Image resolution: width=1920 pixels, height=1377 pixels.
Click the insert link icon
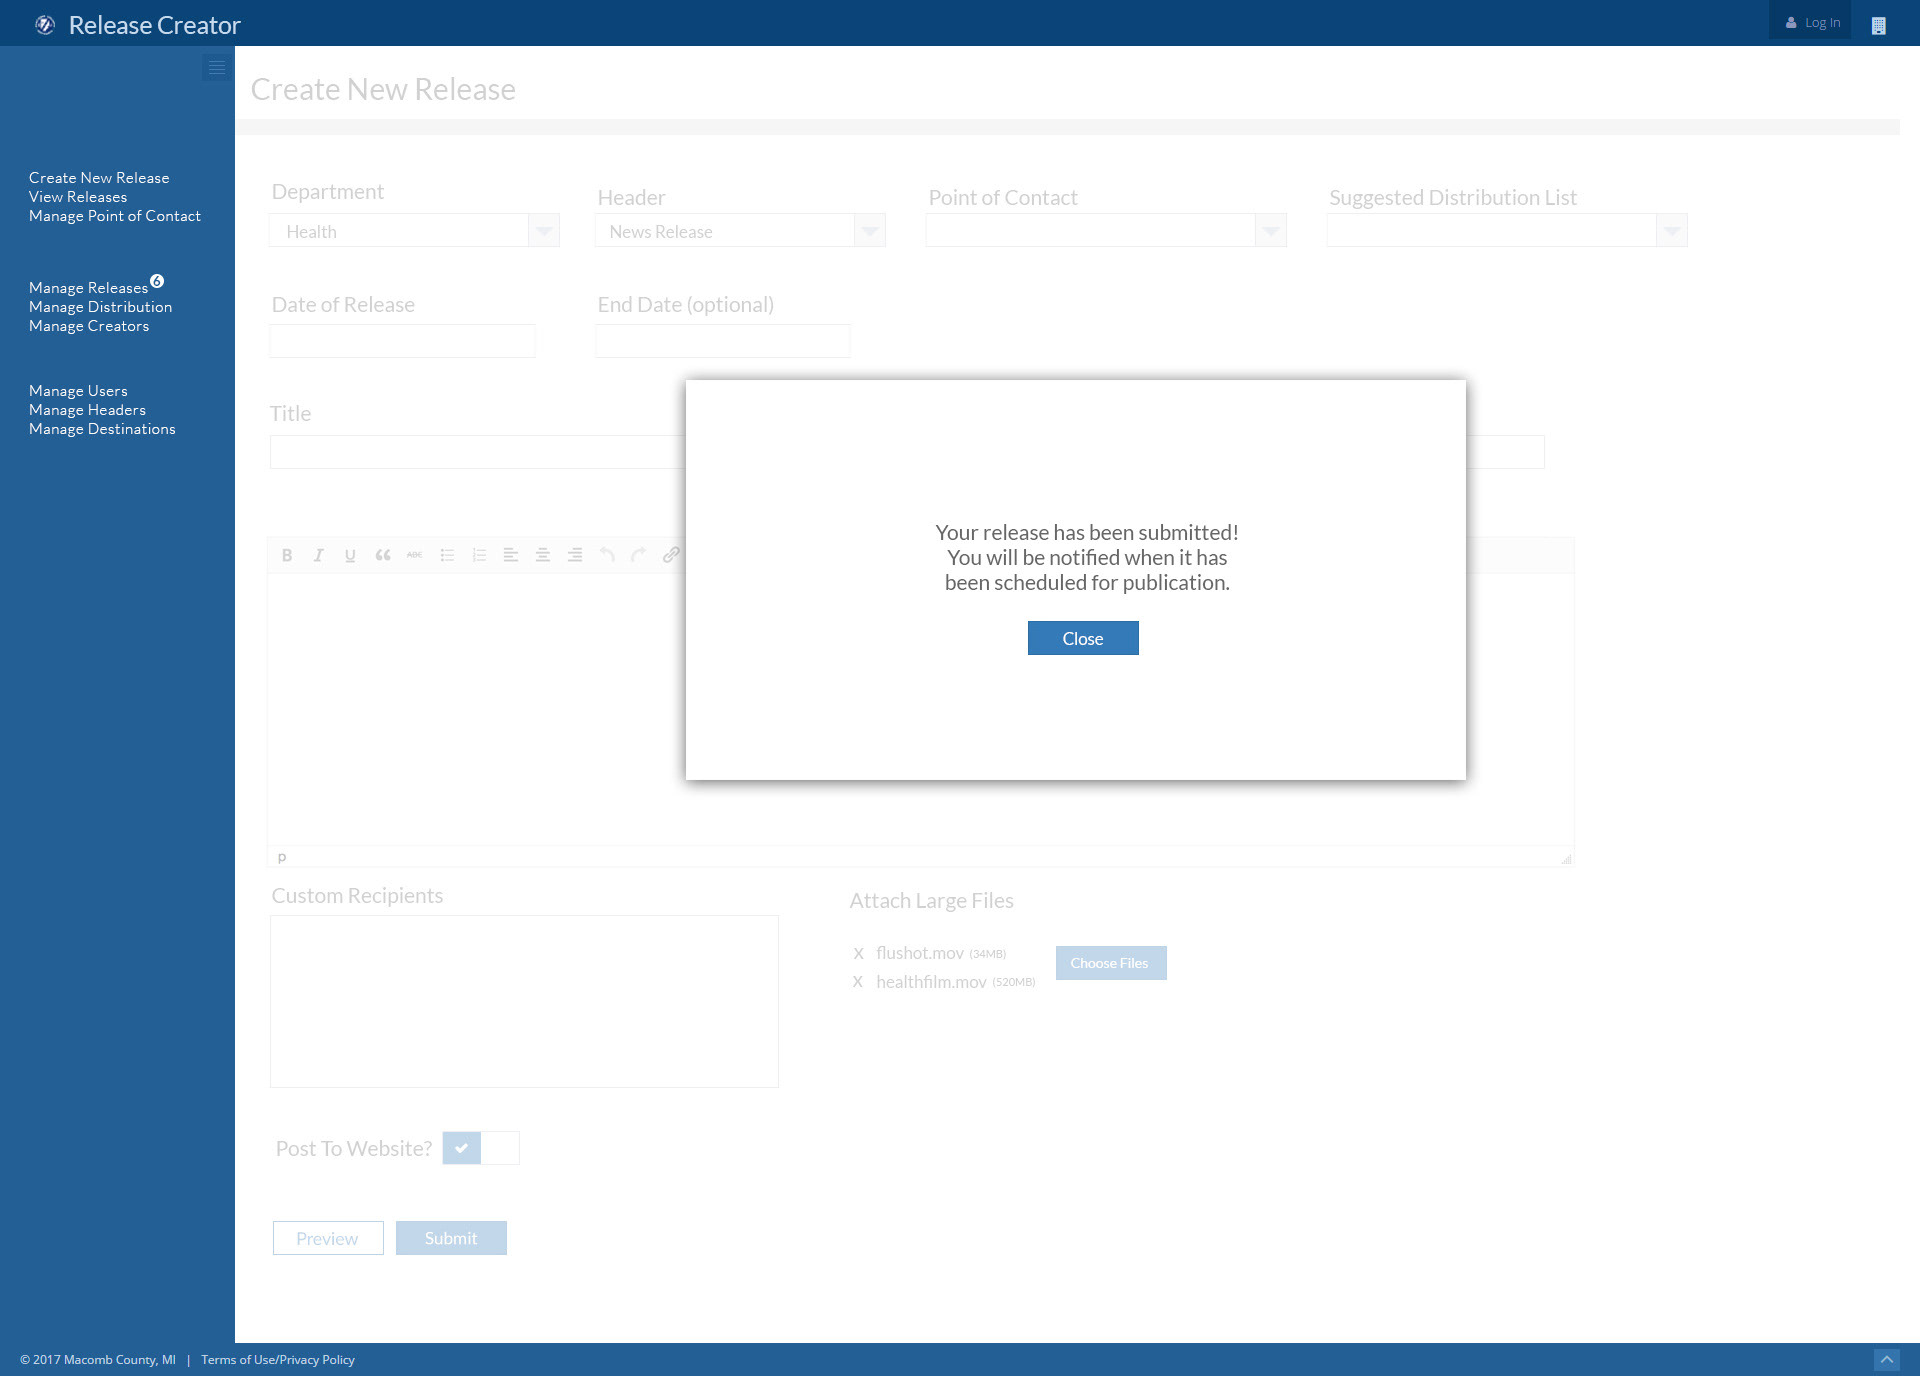coord(671,555)
